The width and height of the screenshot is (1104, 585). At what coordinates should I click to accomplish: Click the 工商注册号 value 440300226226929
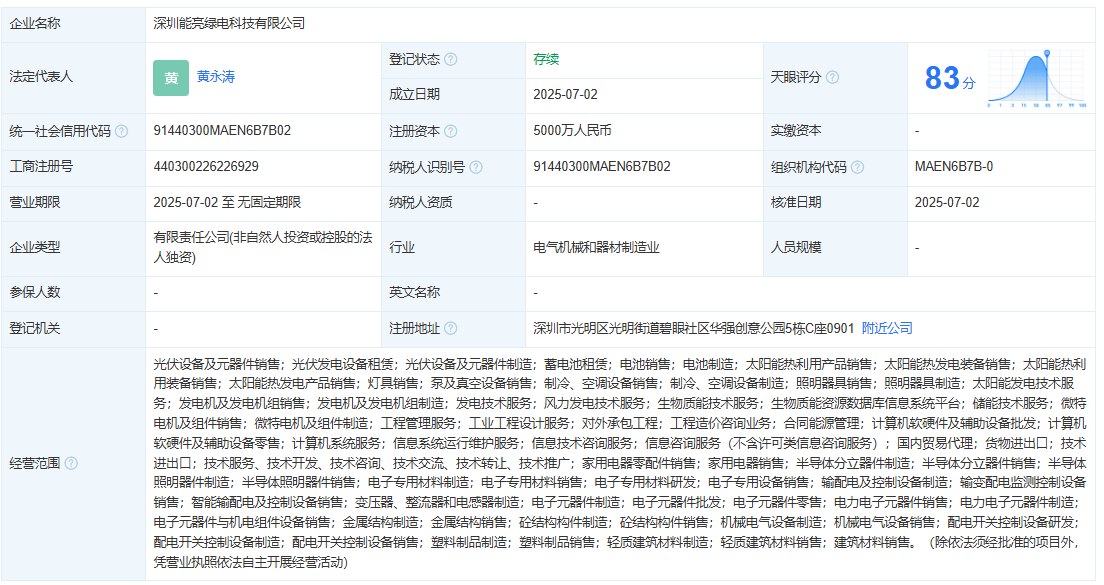[x=206, y=167]
